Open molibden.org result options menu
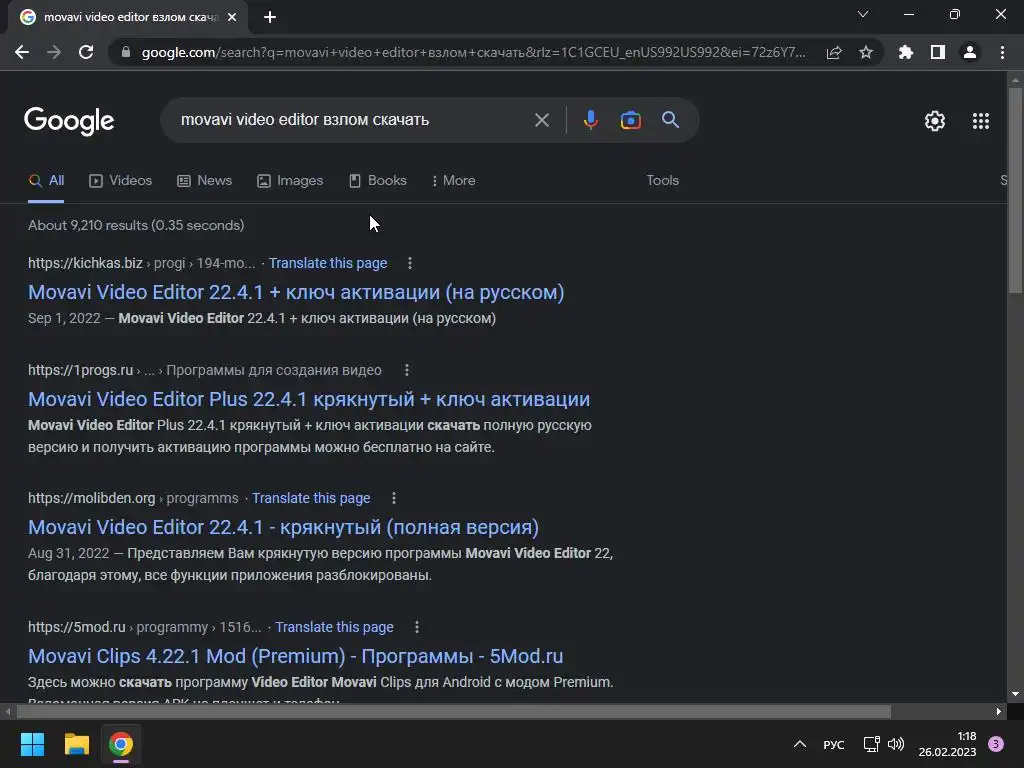Viewport: 1024px width, 768px height. 393,498
